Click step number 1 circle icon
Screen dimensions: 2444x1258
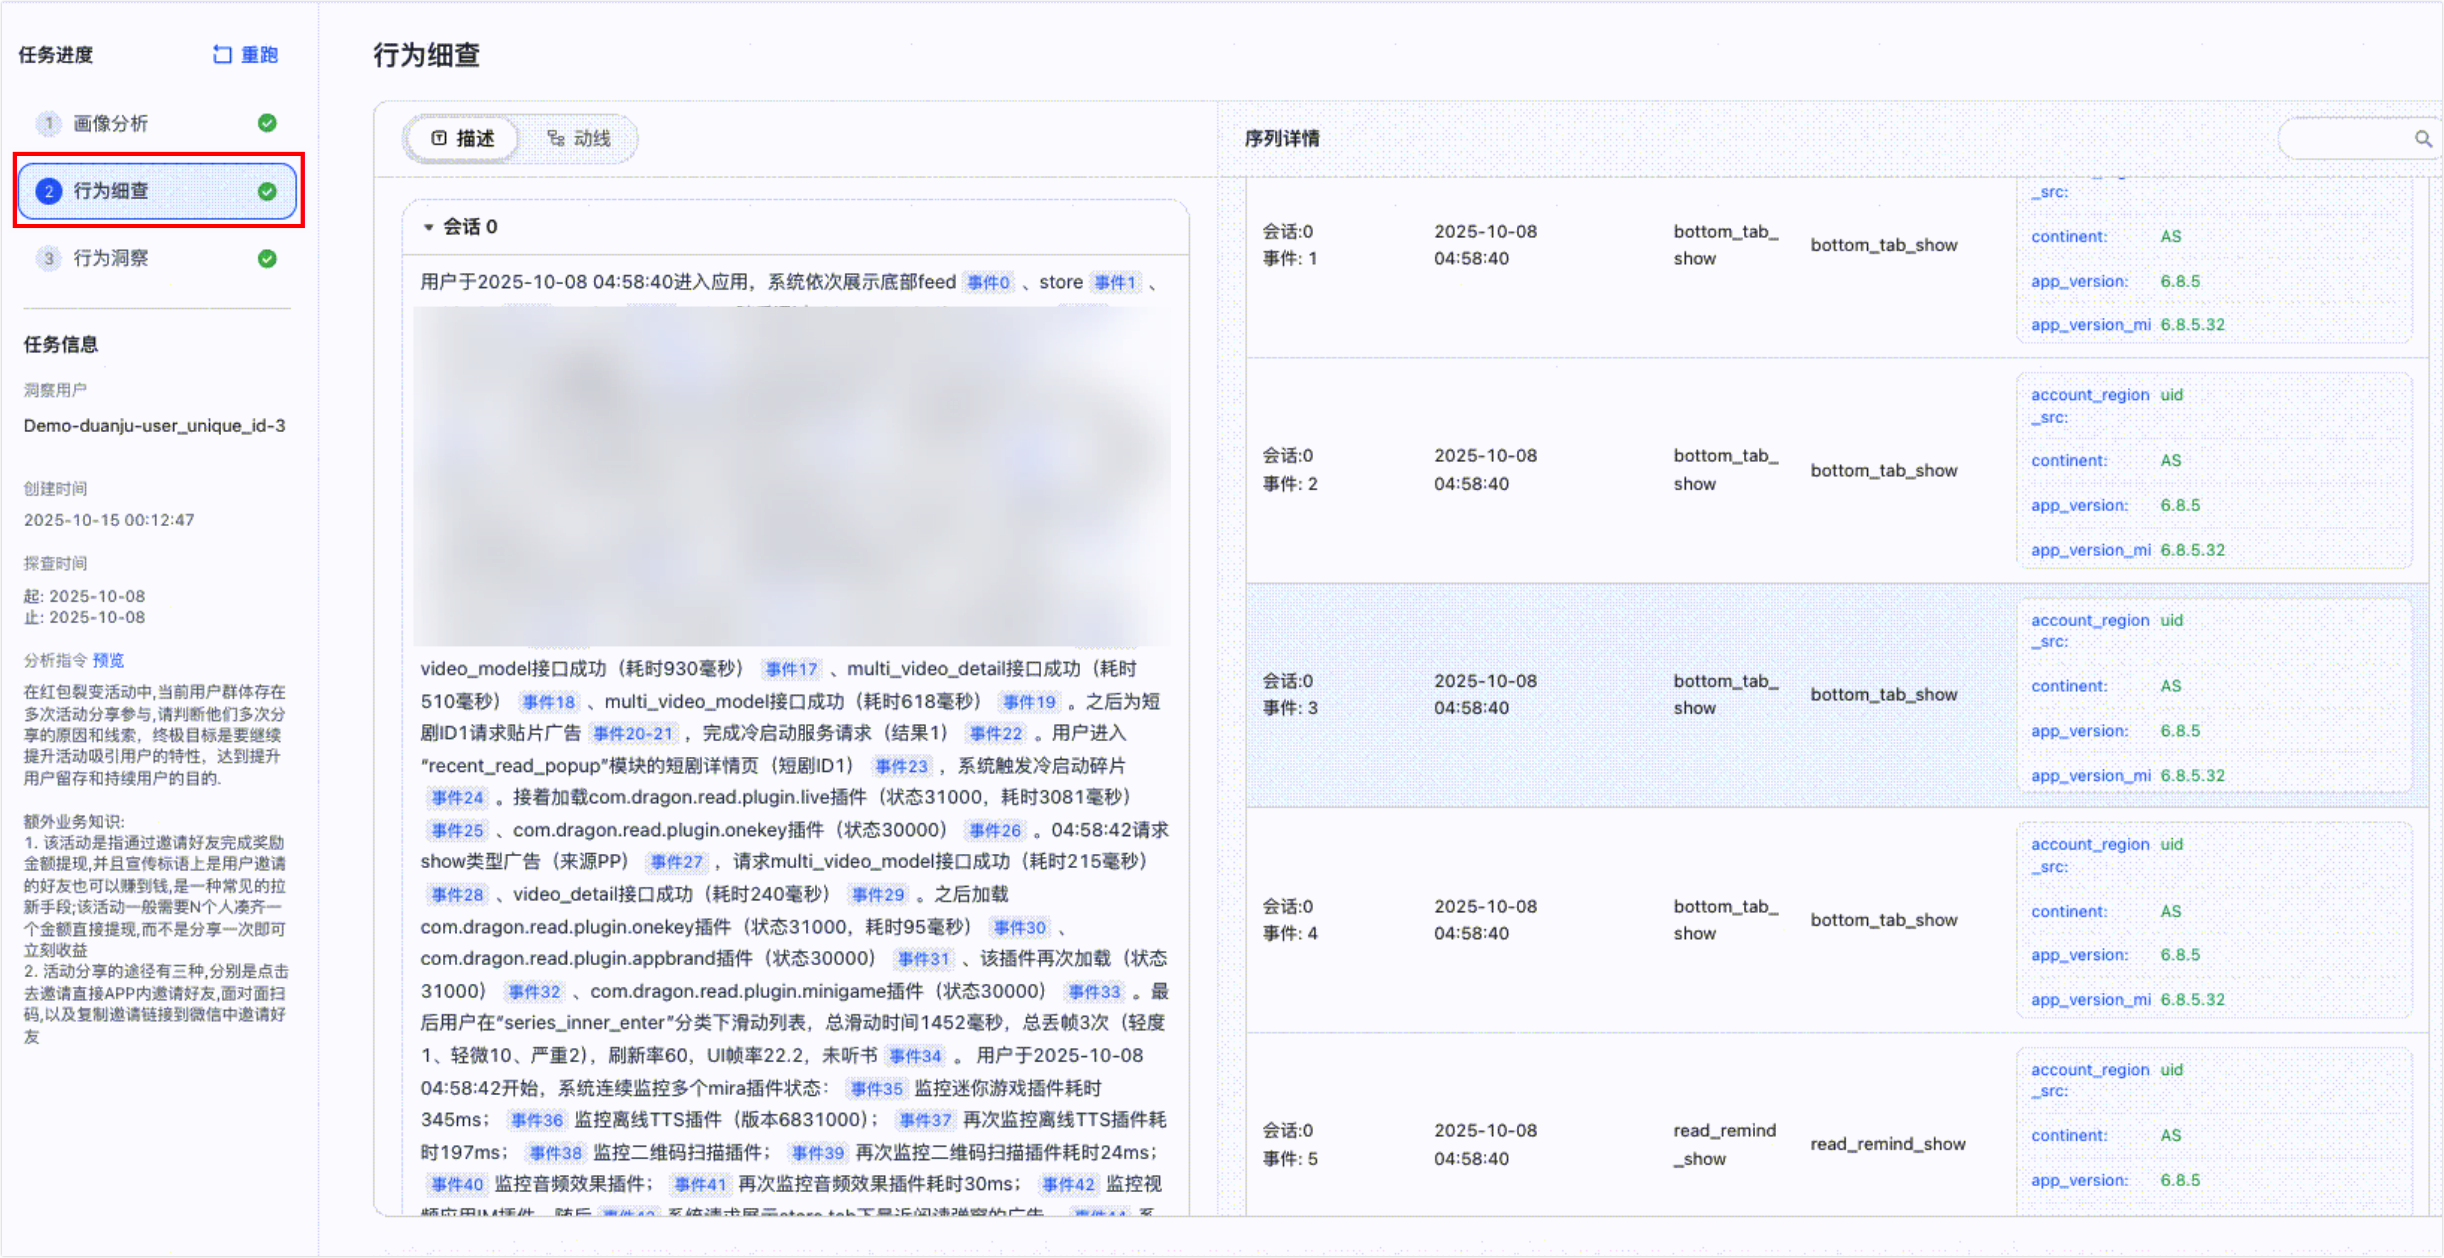pos(48,123)
